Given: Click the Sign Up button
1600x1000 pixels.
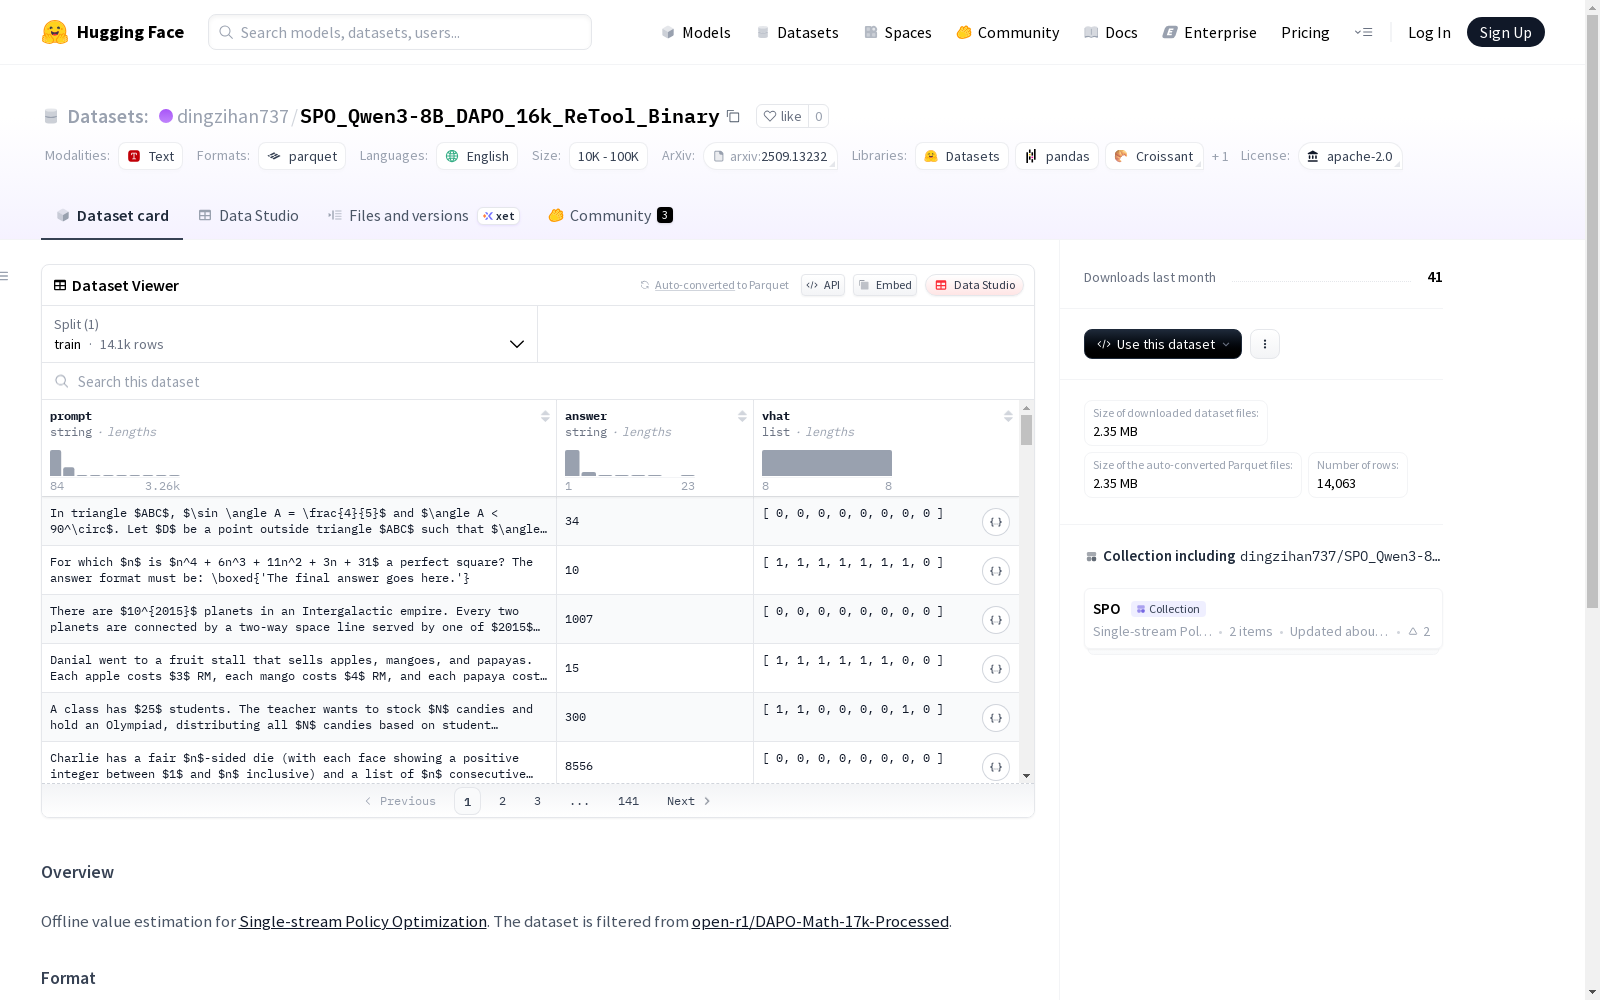Looking at the screenshot, I should click(1505, 32).
